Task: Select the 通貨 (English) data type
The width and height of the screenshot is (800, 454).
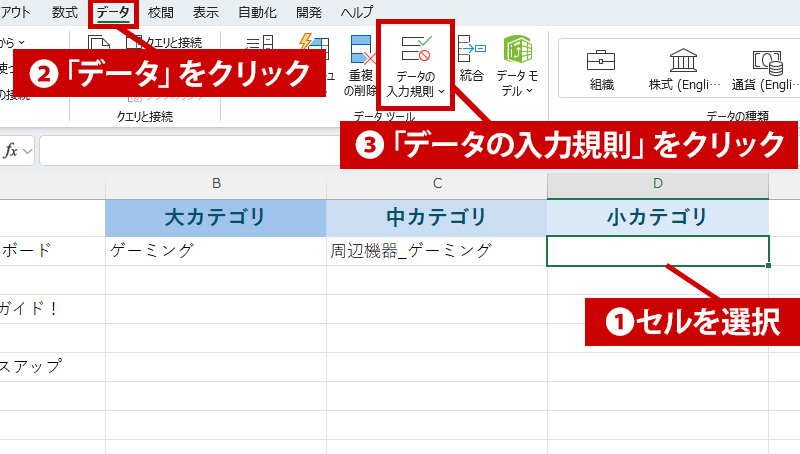Action: coord(765,70)
